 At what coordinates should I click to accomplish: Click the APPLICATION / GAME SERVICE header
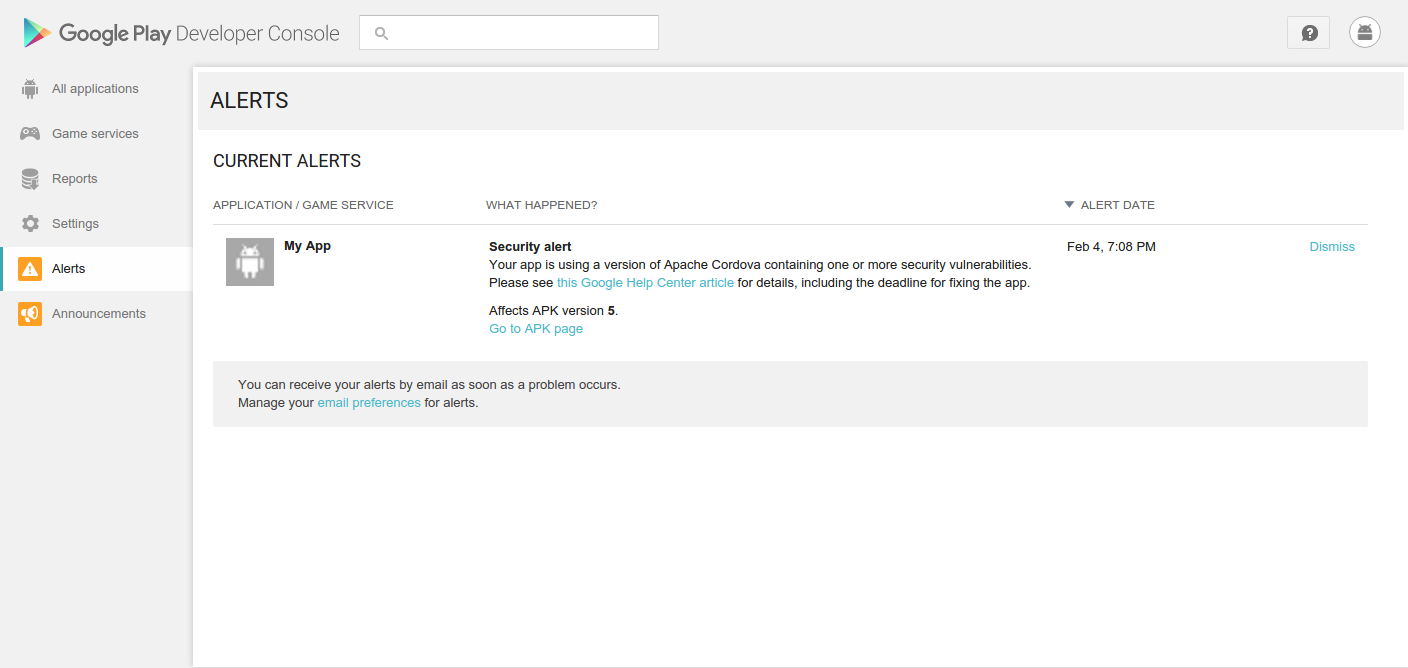click(303, 205)
